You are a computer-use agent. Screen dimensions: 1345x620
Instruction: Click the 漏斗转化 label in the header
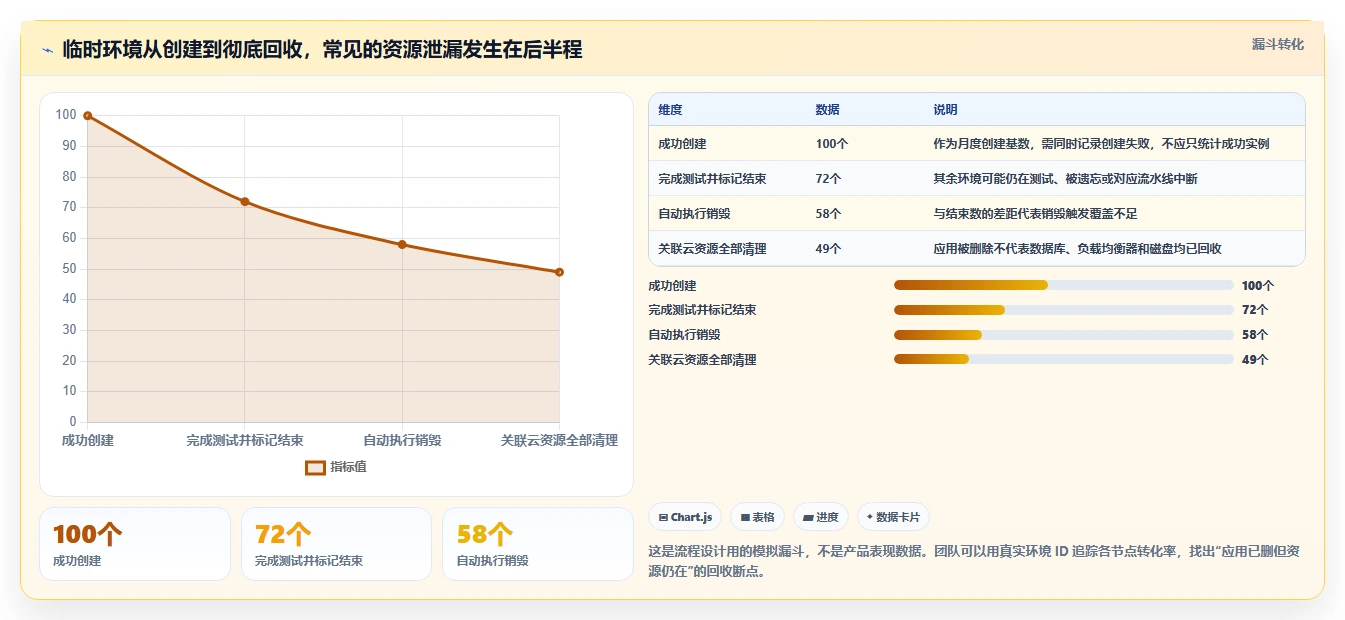[x=1278, y=44]
